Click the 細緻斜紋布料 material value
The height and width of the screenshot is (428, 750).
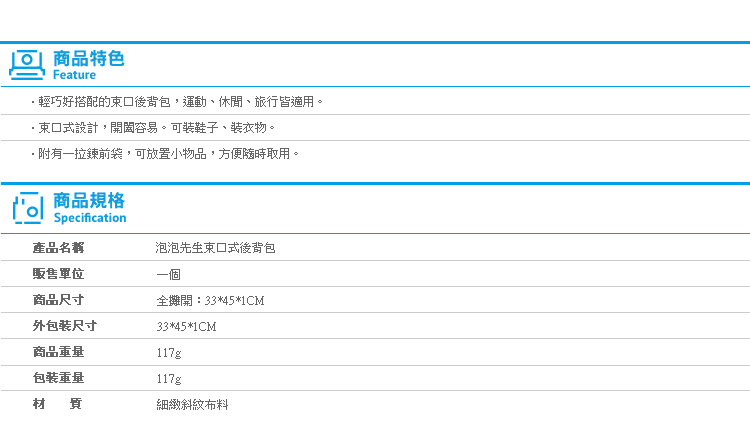(x=192, y=405)
